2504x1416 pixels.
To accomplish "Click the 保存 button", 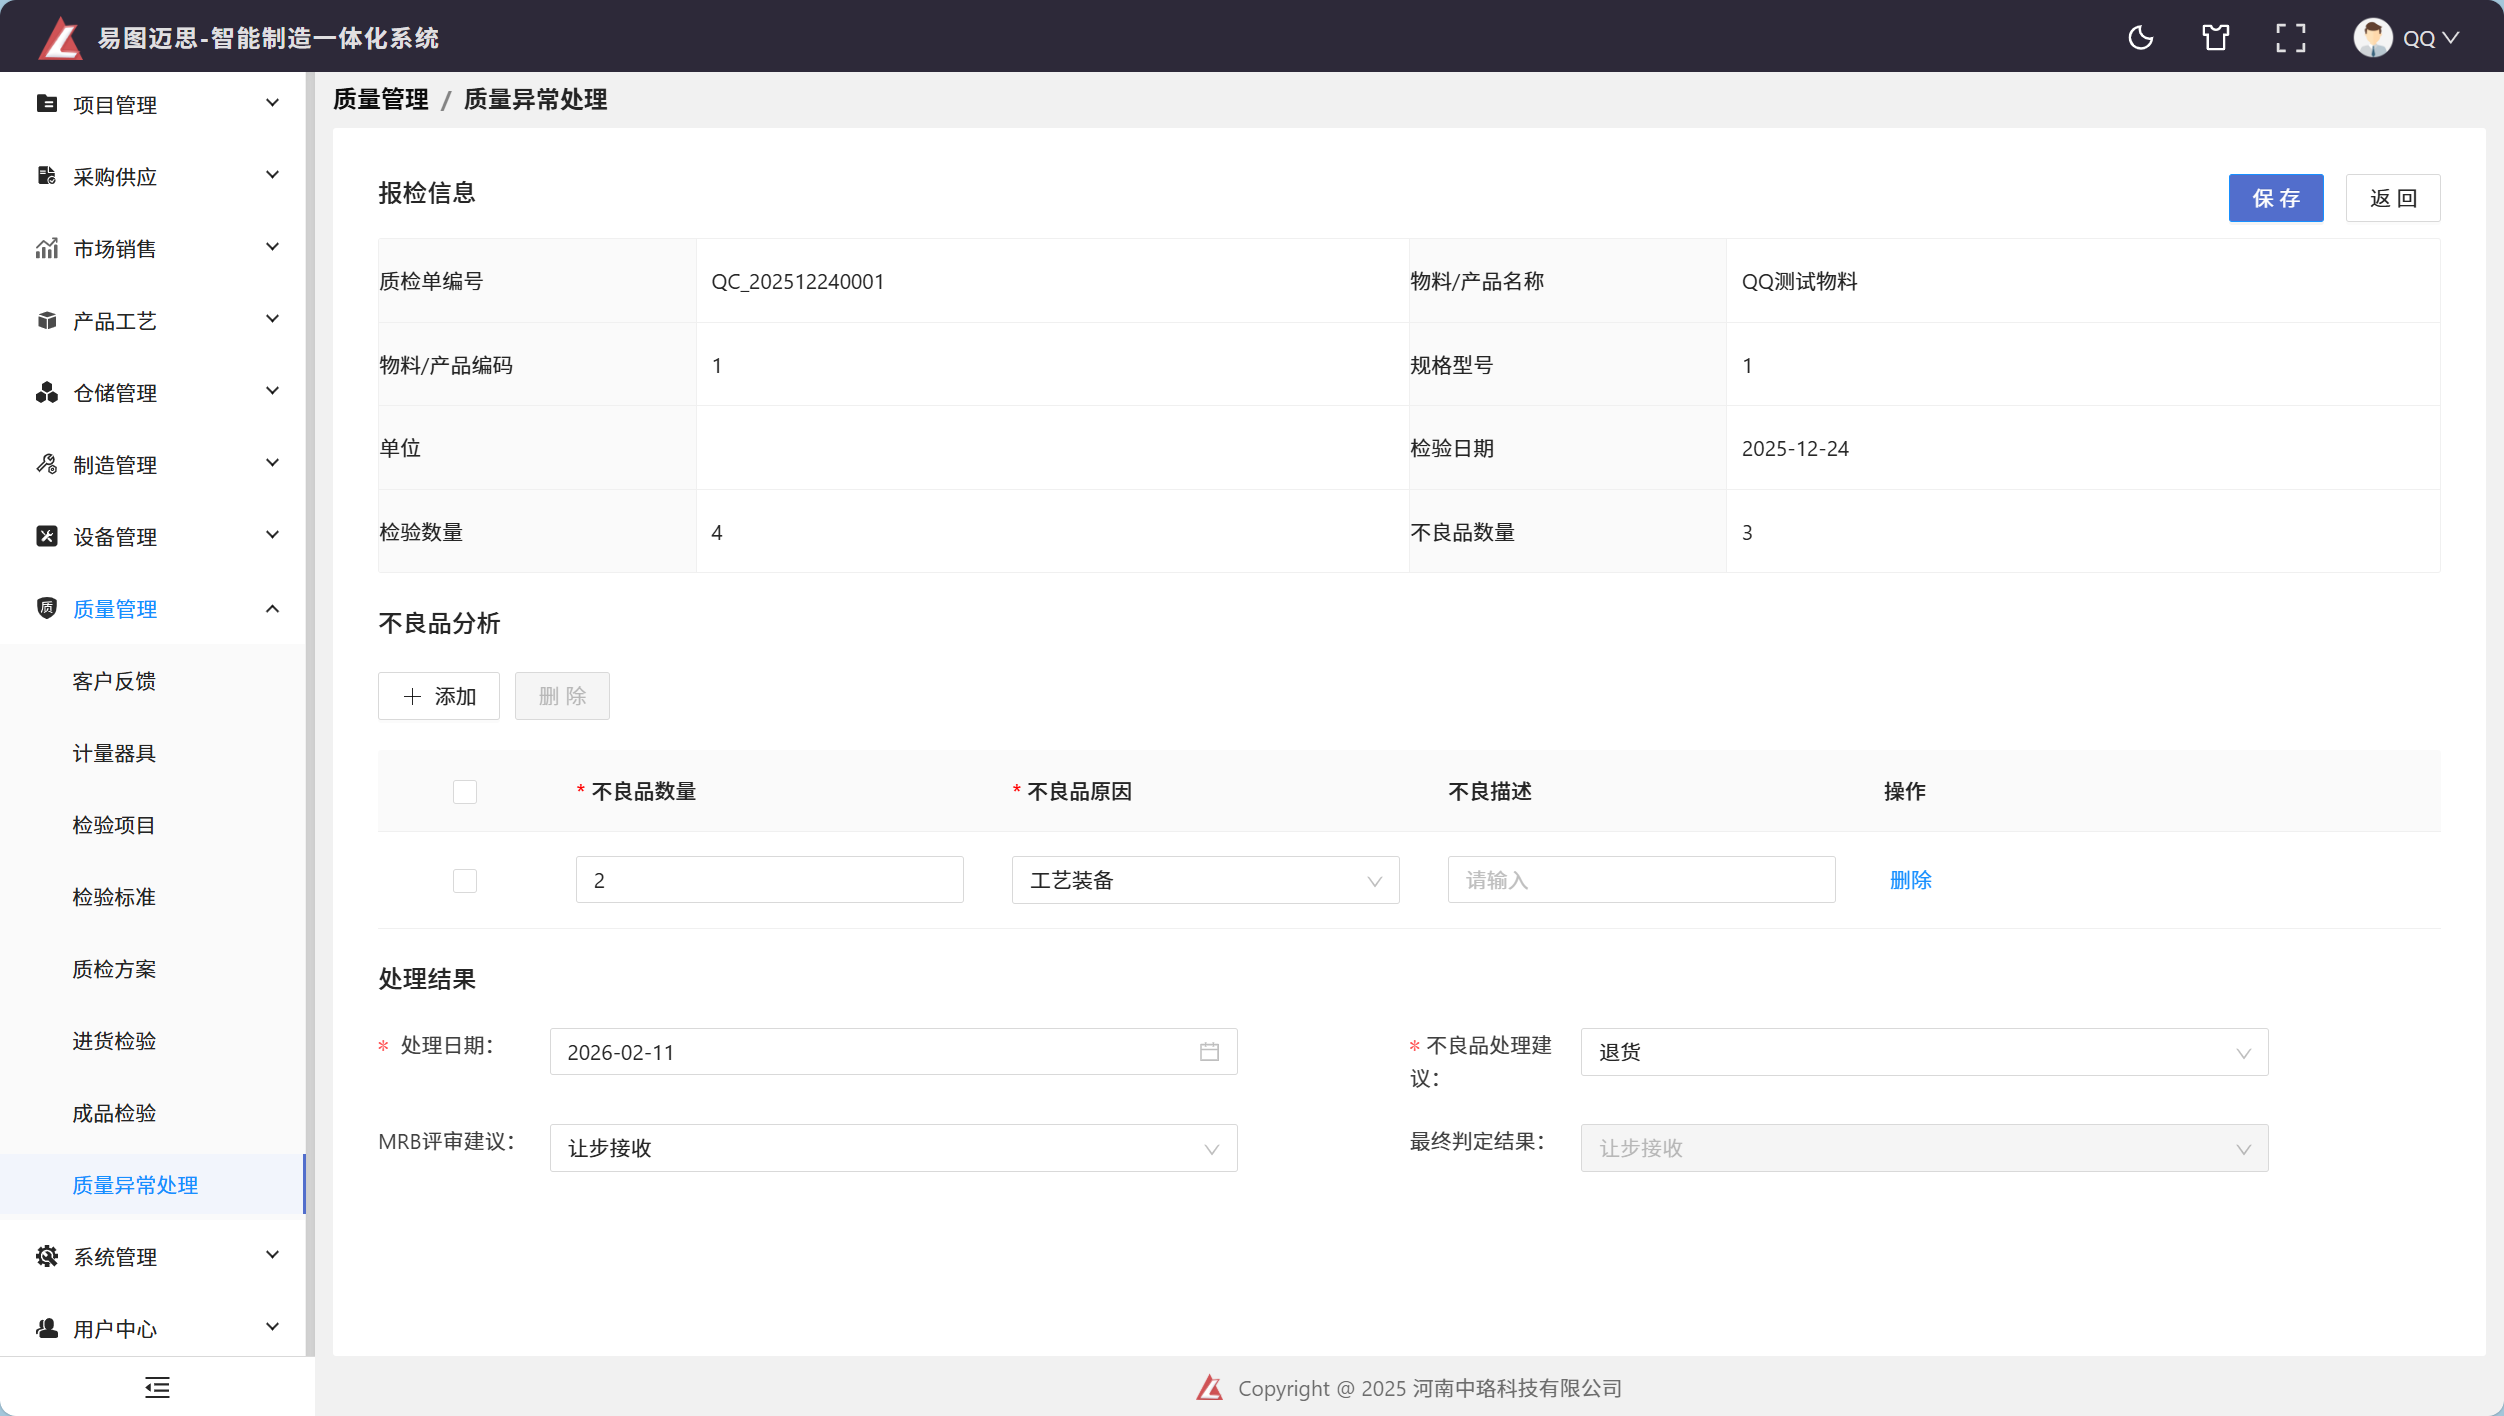I will point(2275,198).
